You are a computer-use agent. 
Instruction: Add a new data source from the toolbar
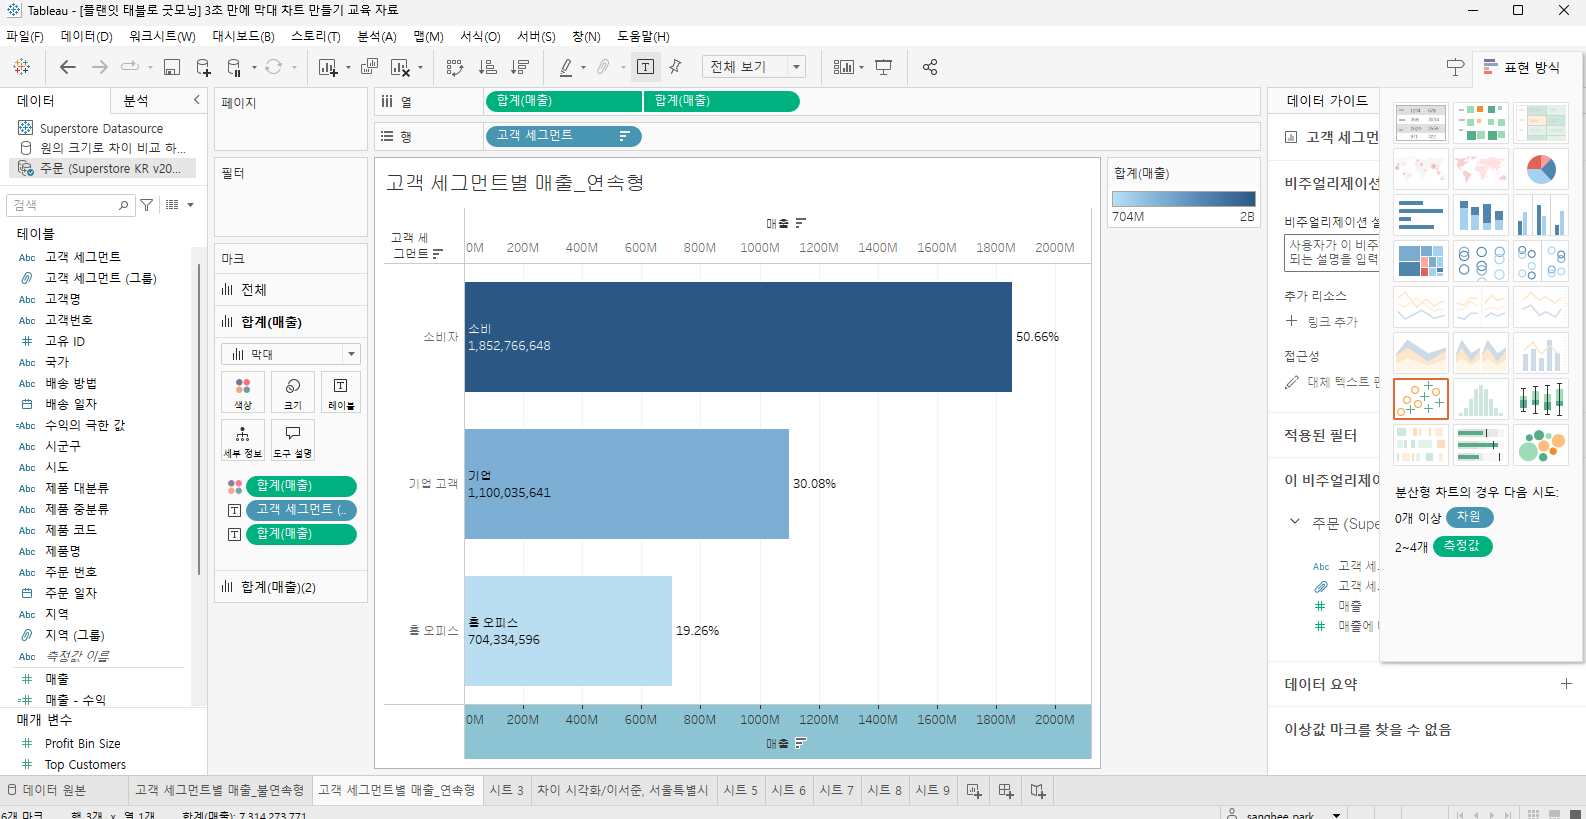tap(203, 67)
